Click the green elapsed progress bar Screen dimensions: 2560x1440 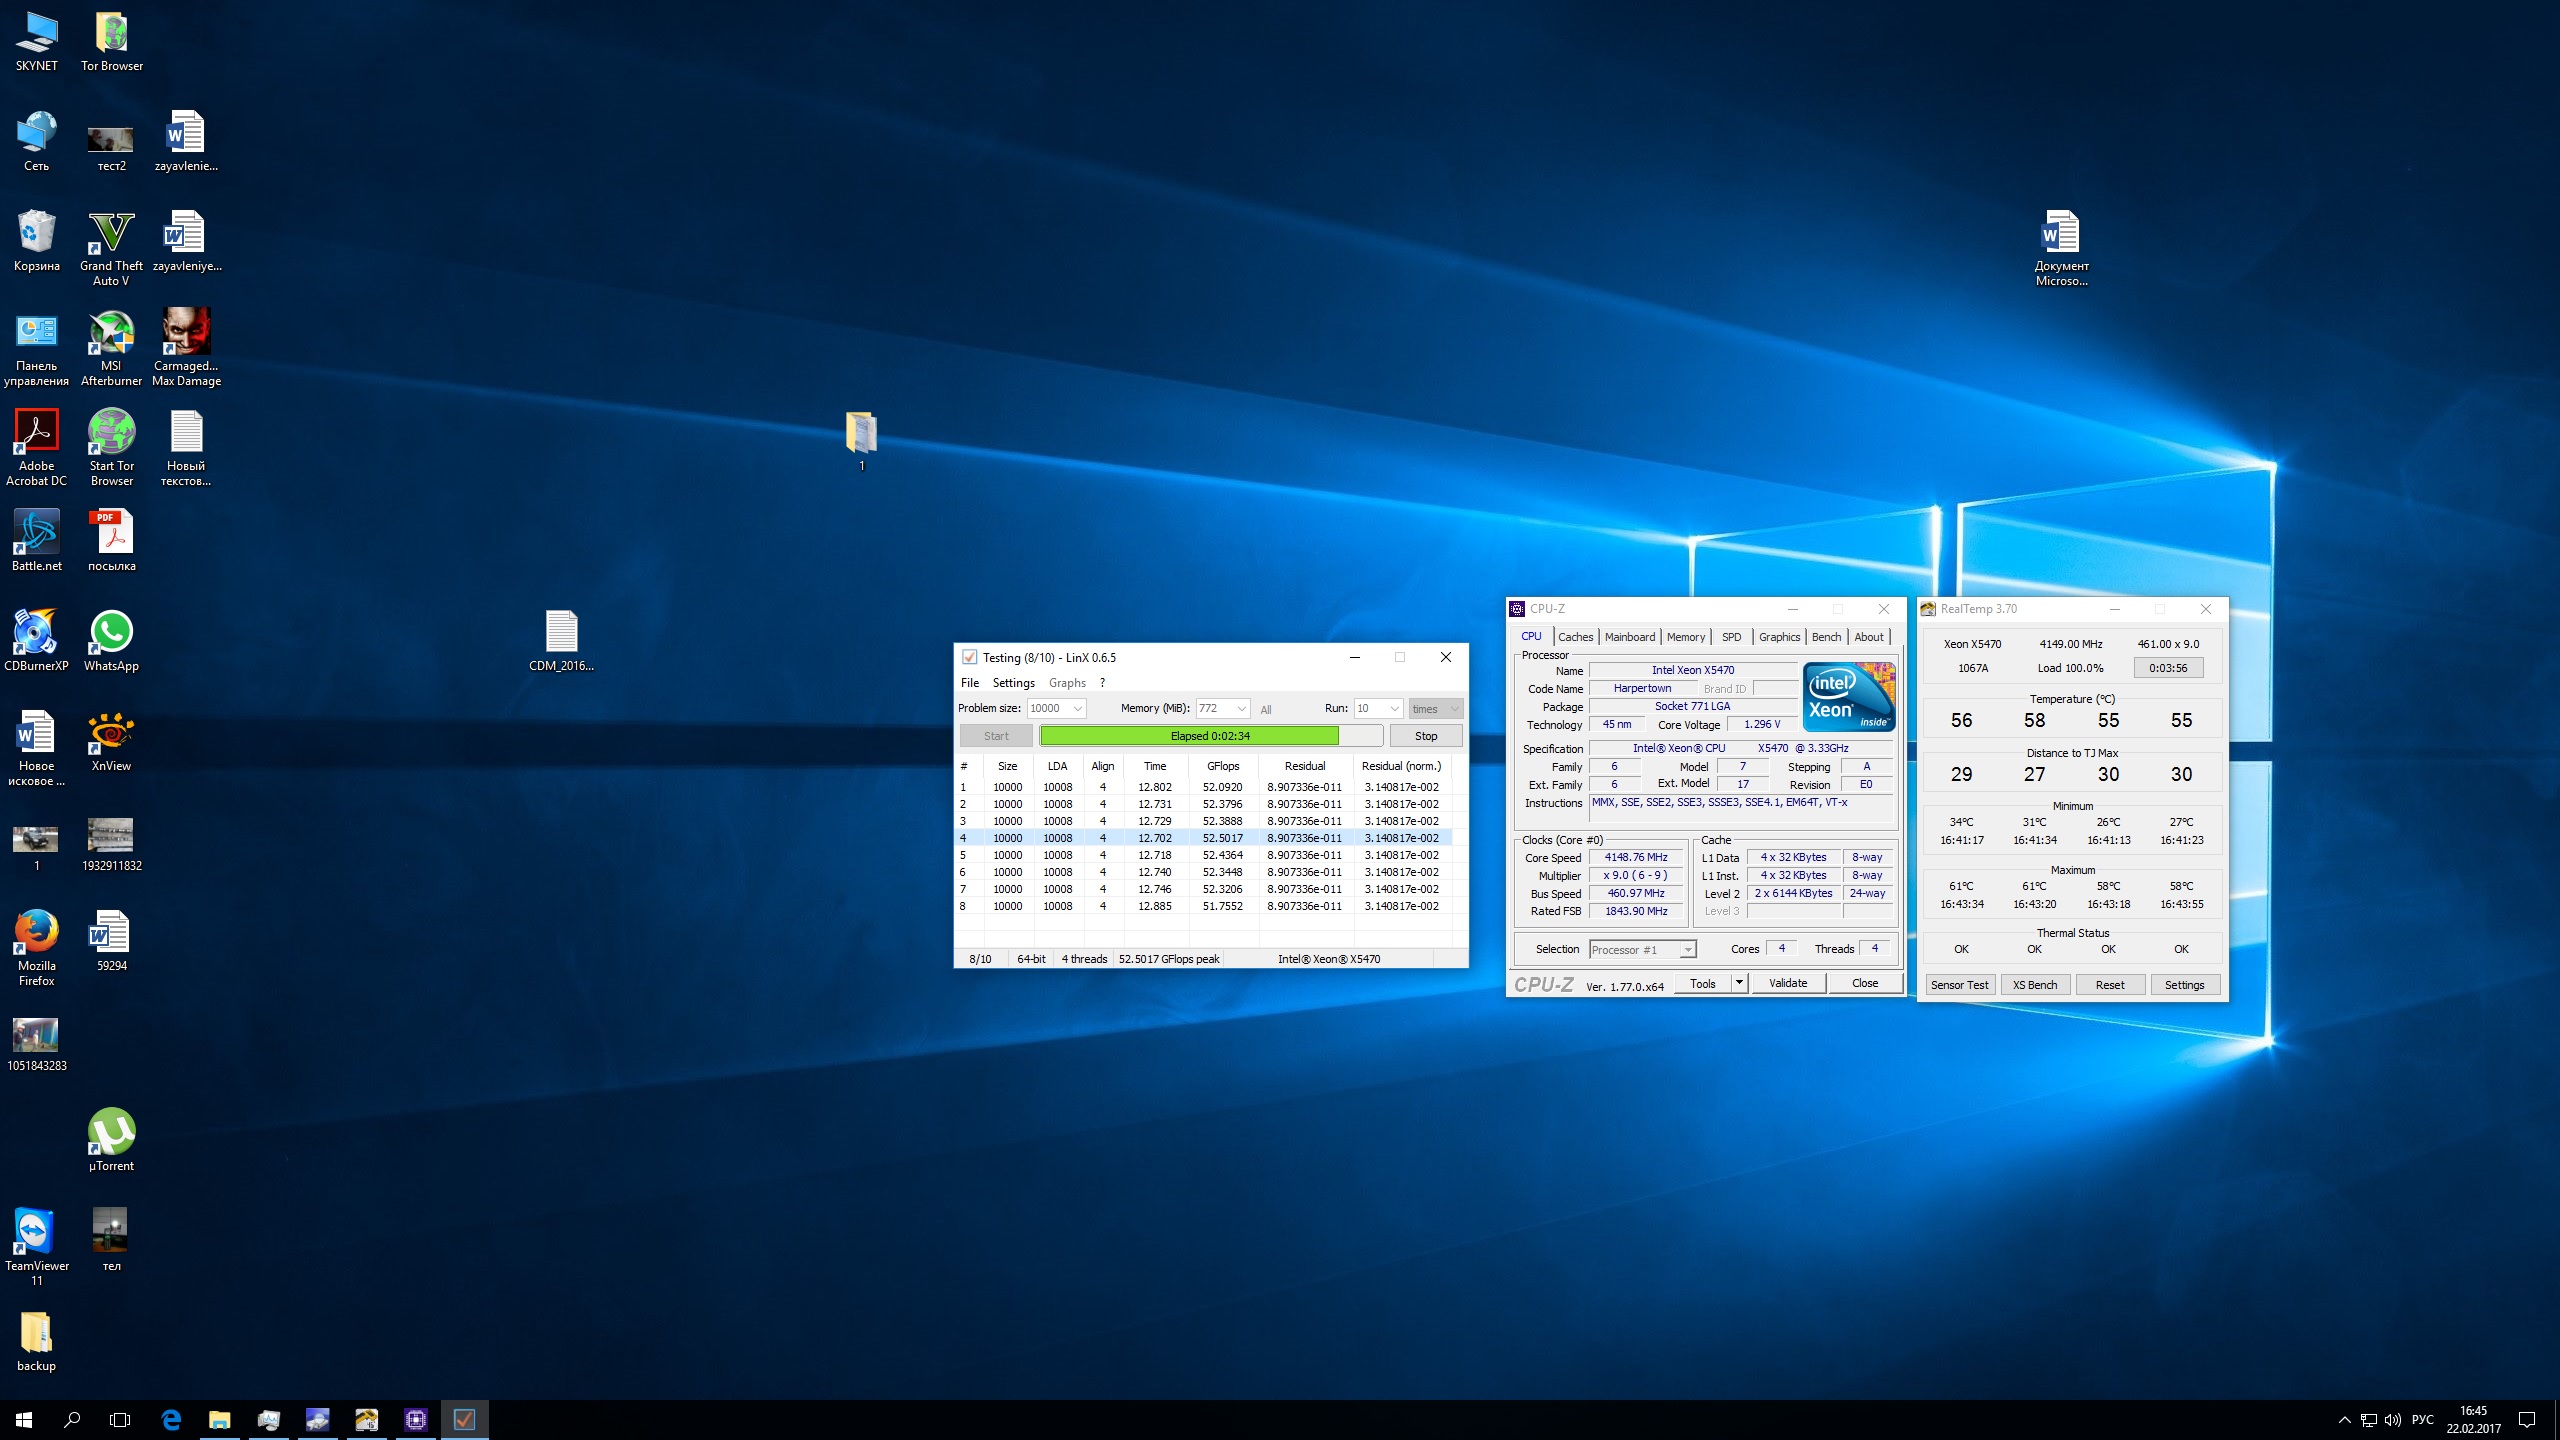(1189, 736)
